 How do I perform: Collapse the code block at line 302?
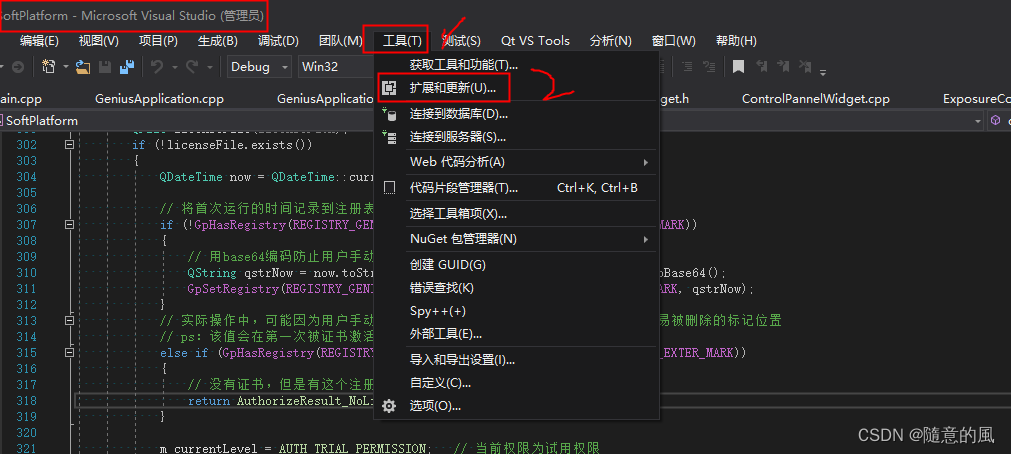[x=70, y=144]
